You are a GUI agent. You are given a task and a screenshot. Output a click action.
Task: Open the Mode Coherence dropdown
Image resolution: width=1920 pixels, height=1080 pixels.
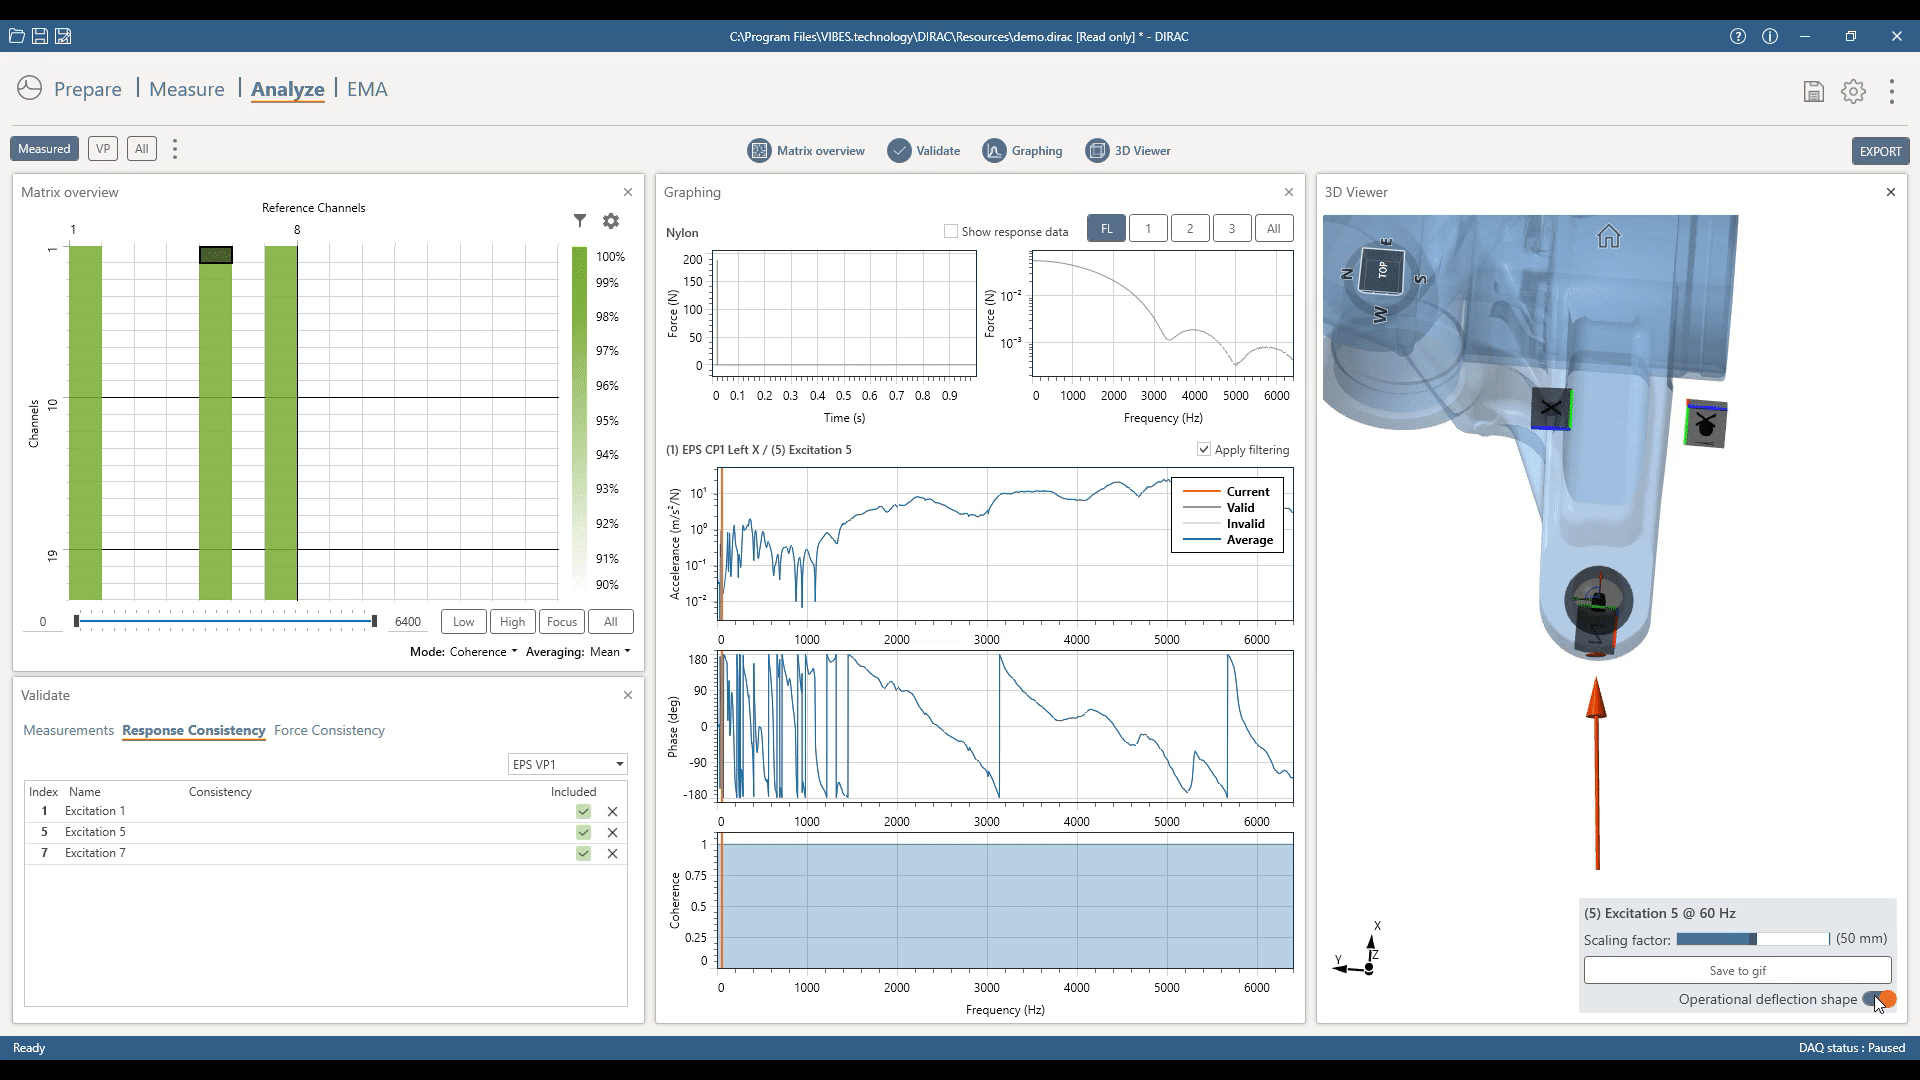[x=484, y=652]
